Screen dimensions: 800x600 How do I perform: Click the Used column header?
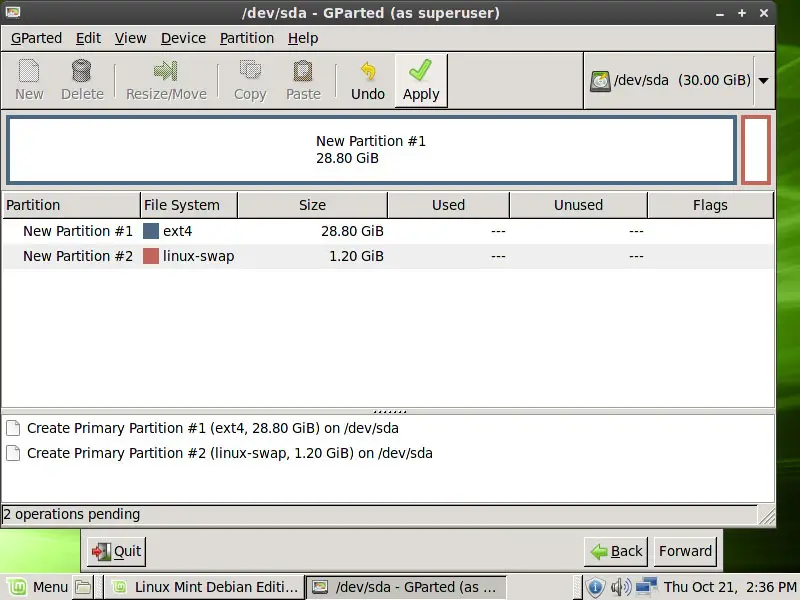point(448,205)
